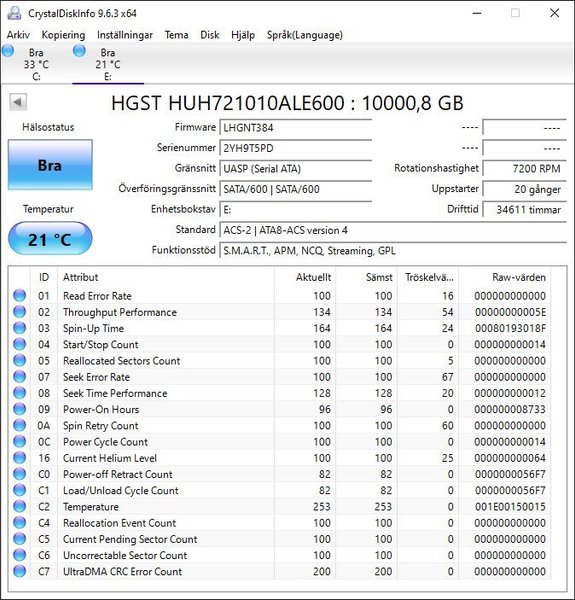Click the Aktuellt column header
The width and height of the screenshot is (575, 600).
[x=305, y=277]
